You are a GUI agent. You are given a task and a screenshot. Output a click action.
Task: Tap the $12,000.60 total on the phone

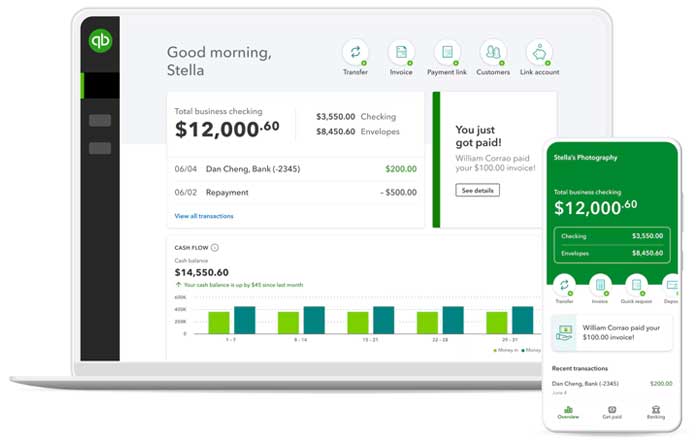(596, 208)
